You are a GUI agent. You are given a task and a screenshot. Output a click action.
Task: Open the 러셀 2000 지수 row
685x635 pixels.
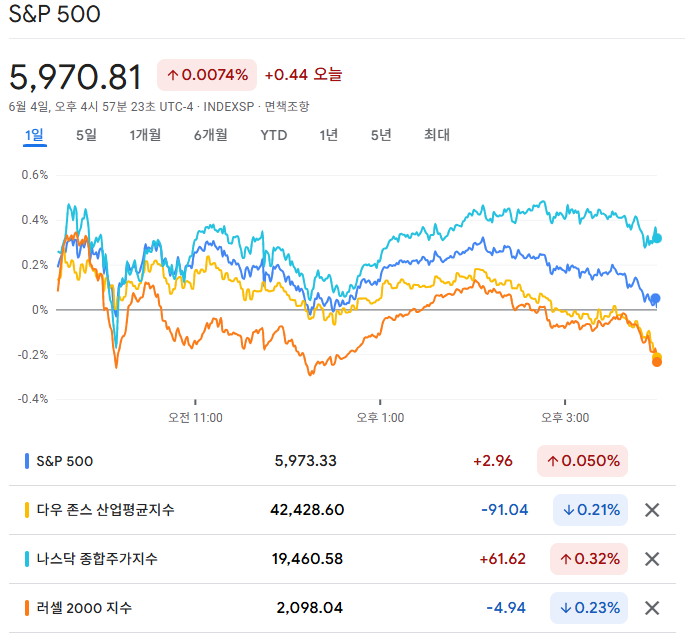tap(84, 607)
